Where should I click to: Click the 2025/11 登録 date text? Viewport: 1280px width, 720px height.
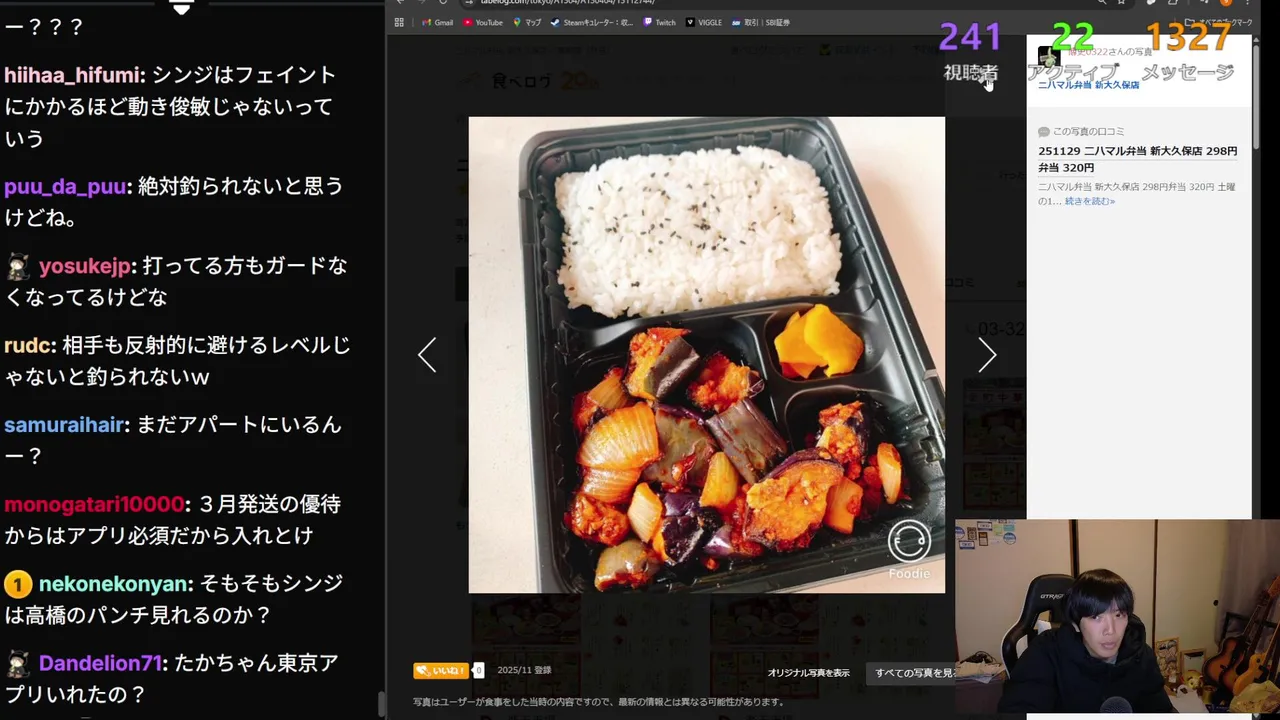pos(524,670)
